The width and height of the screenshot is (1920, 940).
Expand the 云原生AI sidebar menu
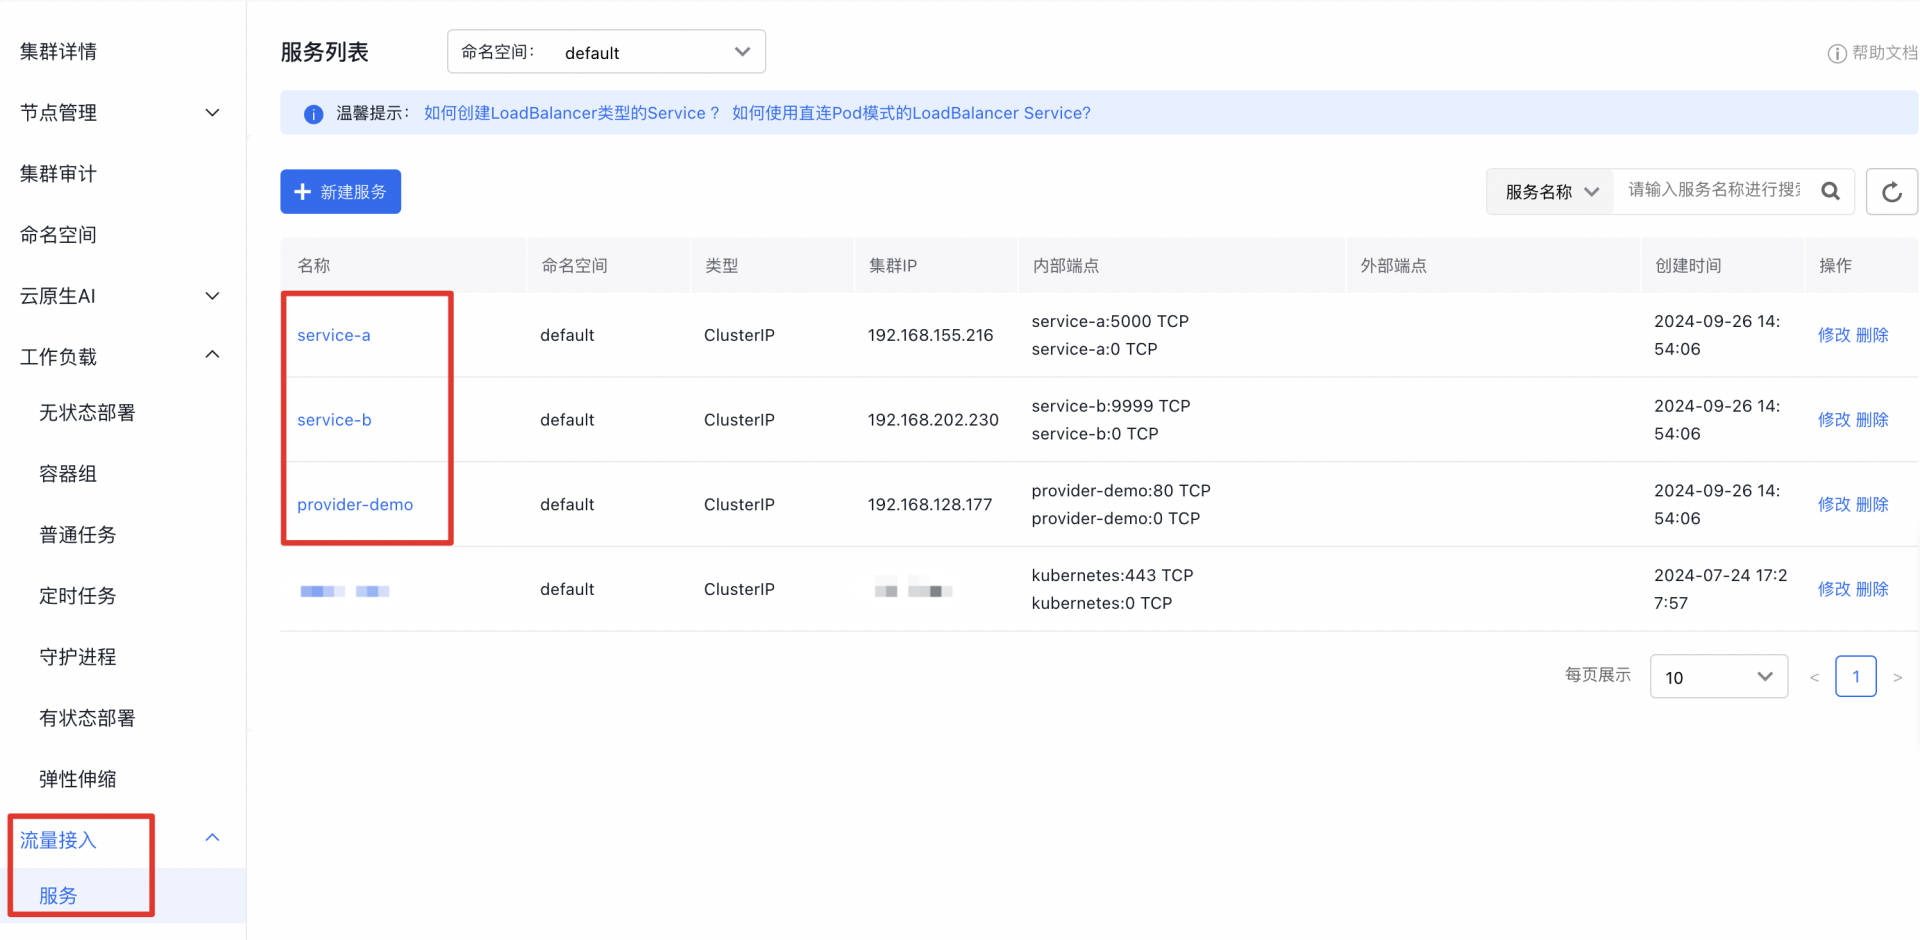click(212, 296)
